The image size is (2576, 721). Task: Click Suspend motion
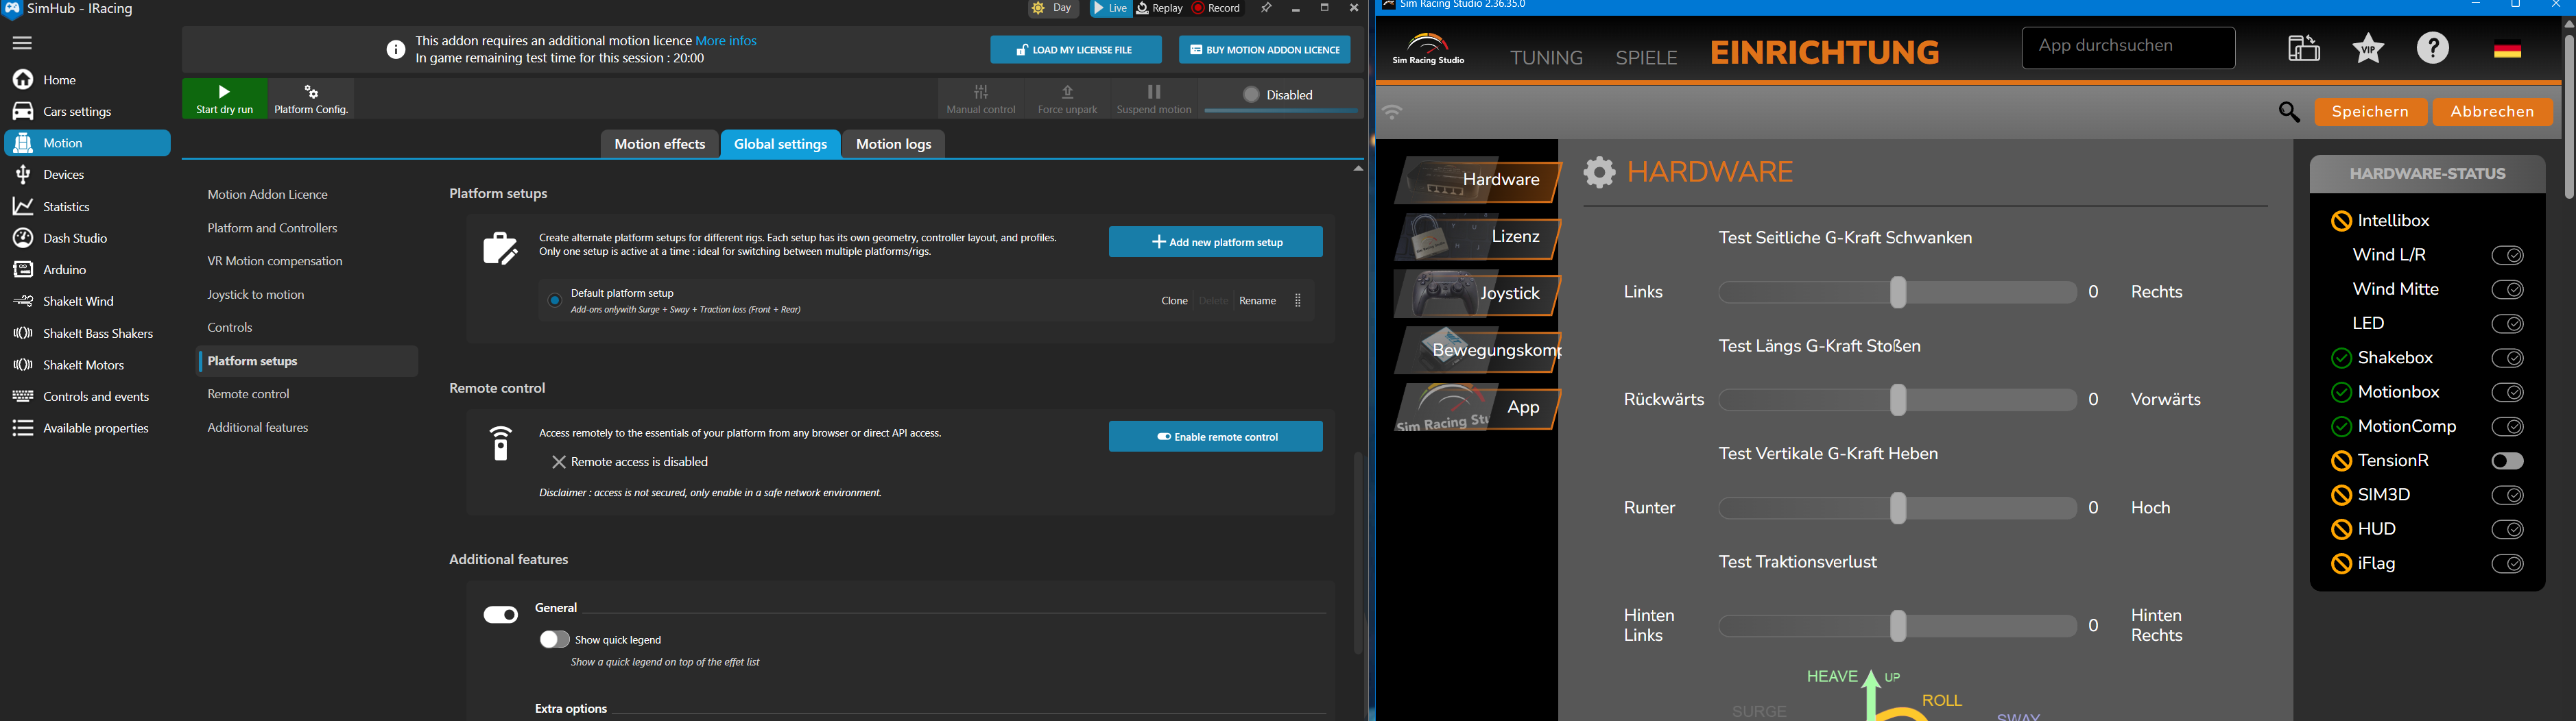[x=1154, y=99]
